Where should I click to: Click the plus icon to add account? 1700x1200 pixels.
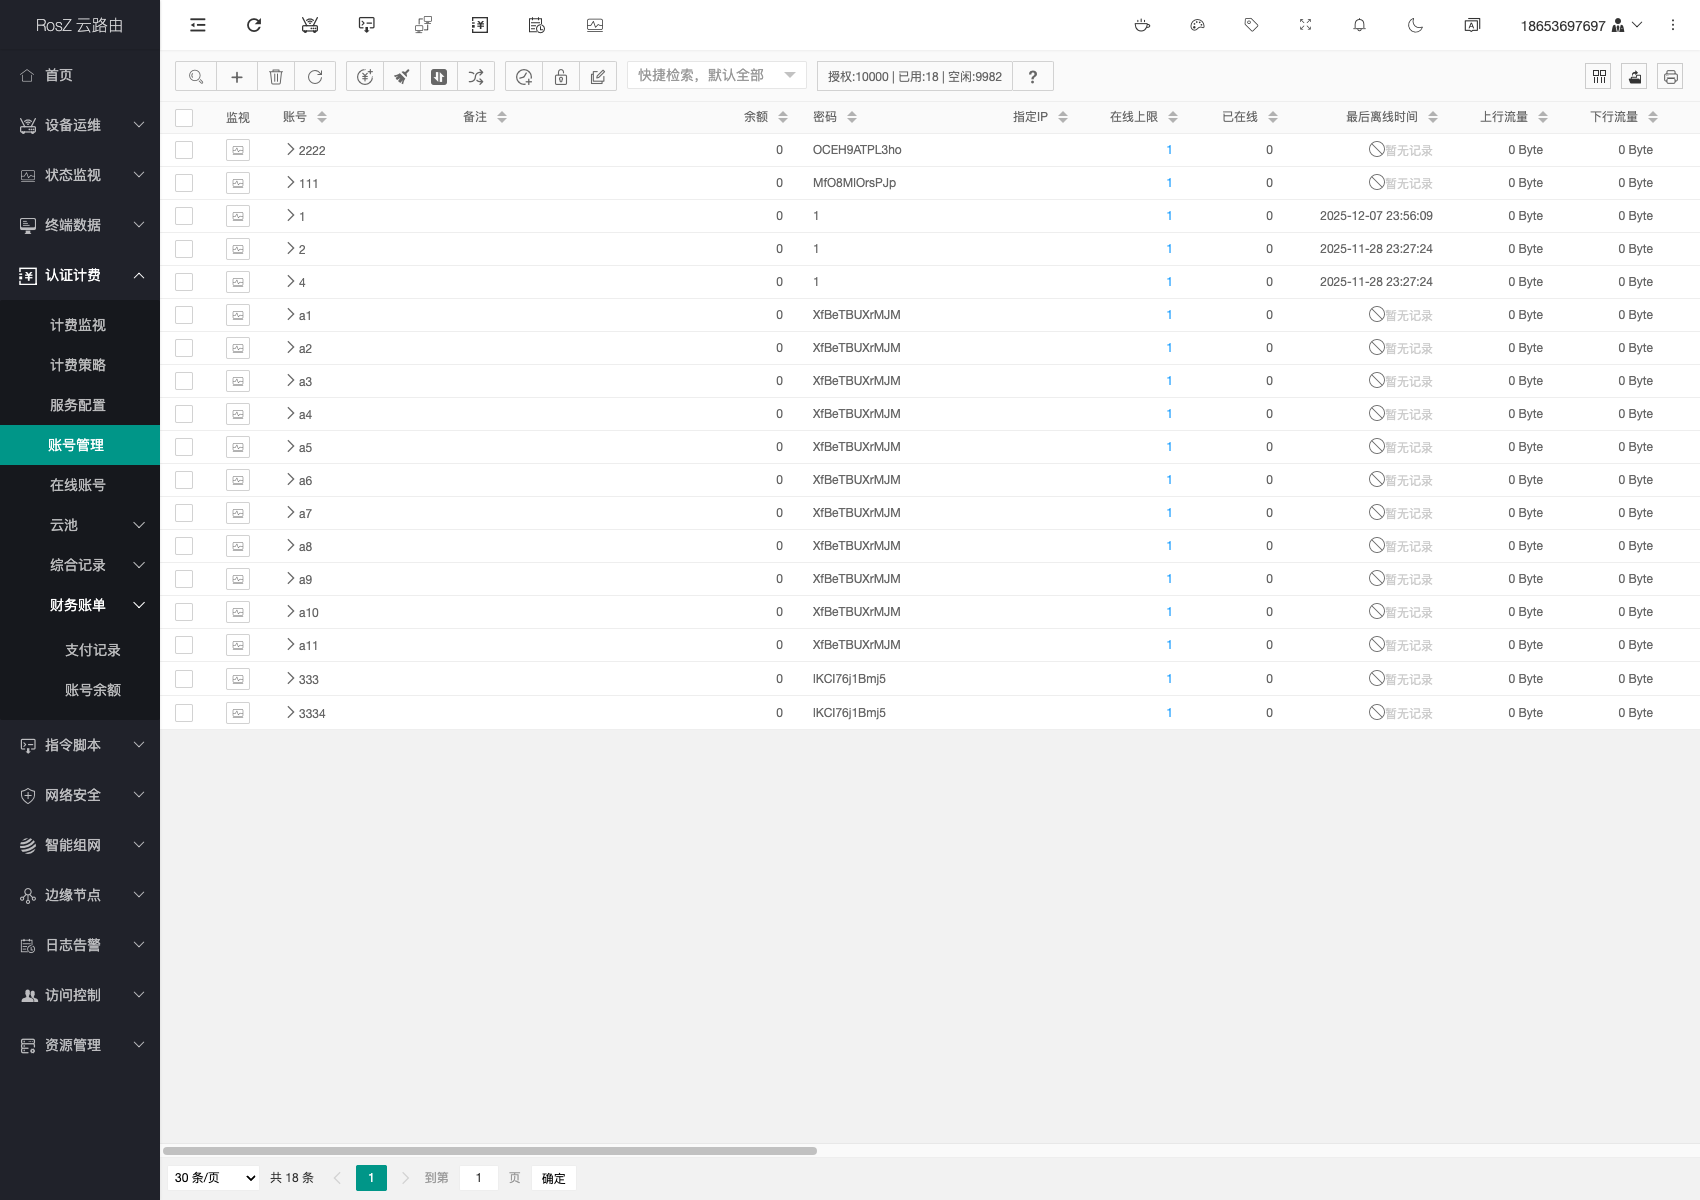[x=237, y=77]
